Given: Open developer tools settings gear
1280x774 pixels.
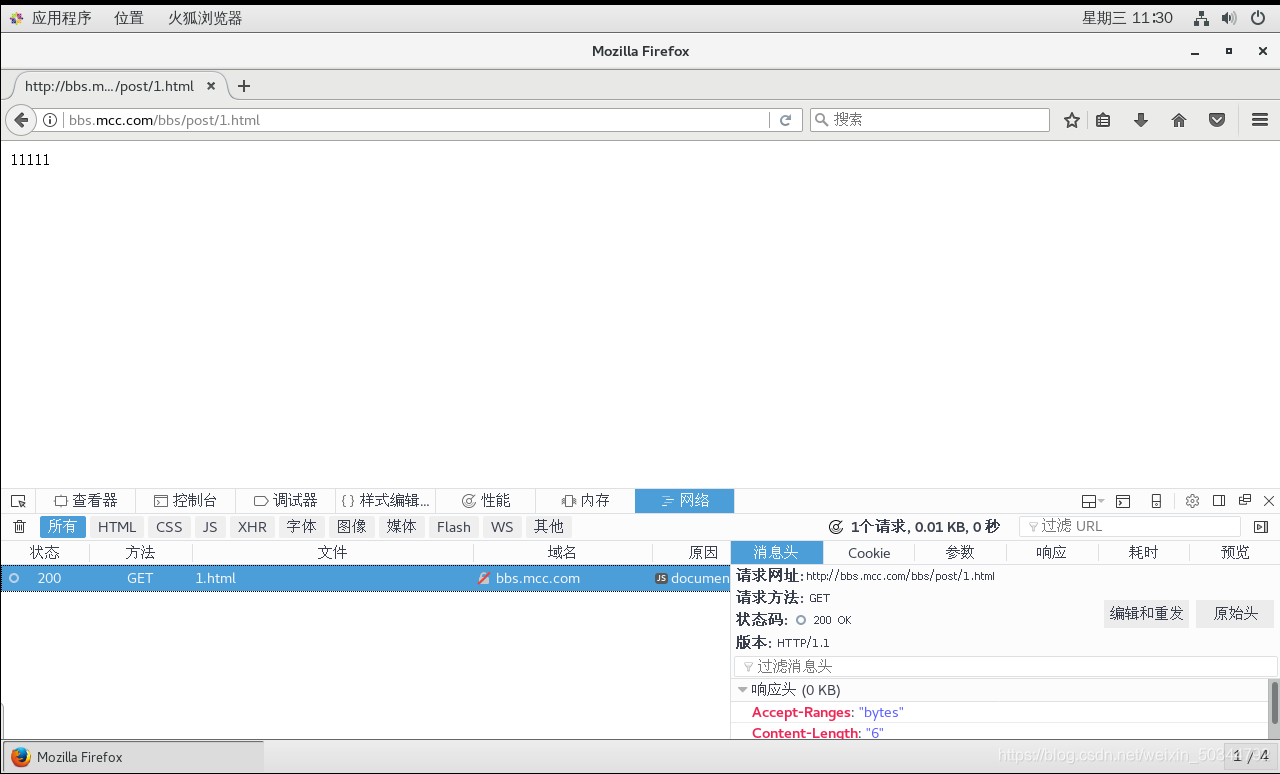Looking at the screenshot, I should tap(1192, 501).
